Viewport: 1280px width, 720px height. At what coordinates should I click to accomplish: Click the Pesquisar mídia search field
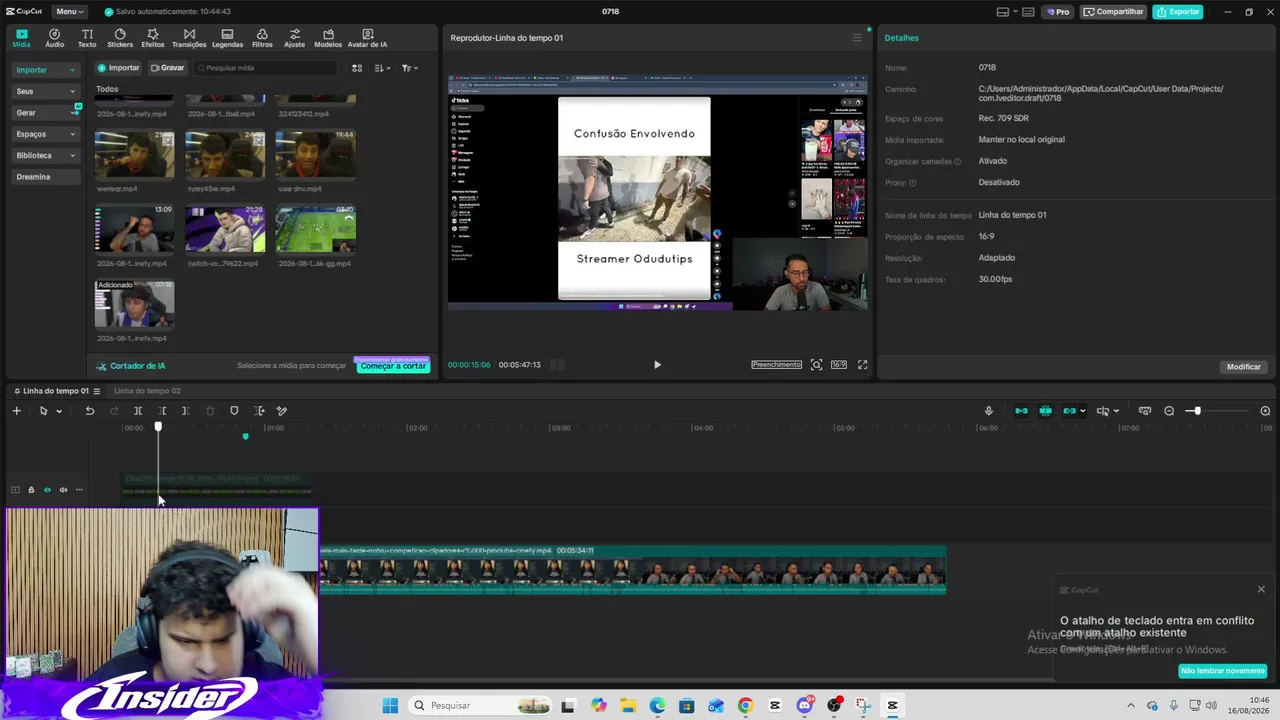point(265,68)
